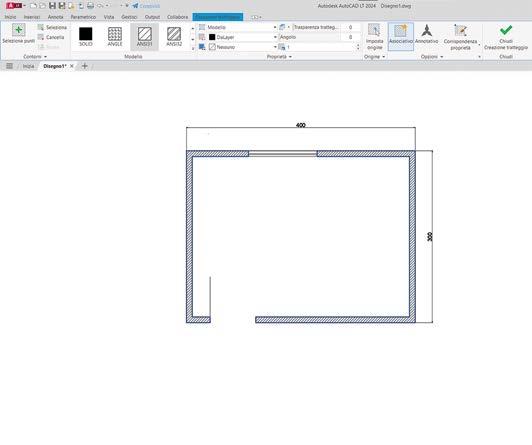Image resolution: width=532 pixels, height=445 pixels.
Task: Click the Imposta origine tool
Action: point(374,37)
